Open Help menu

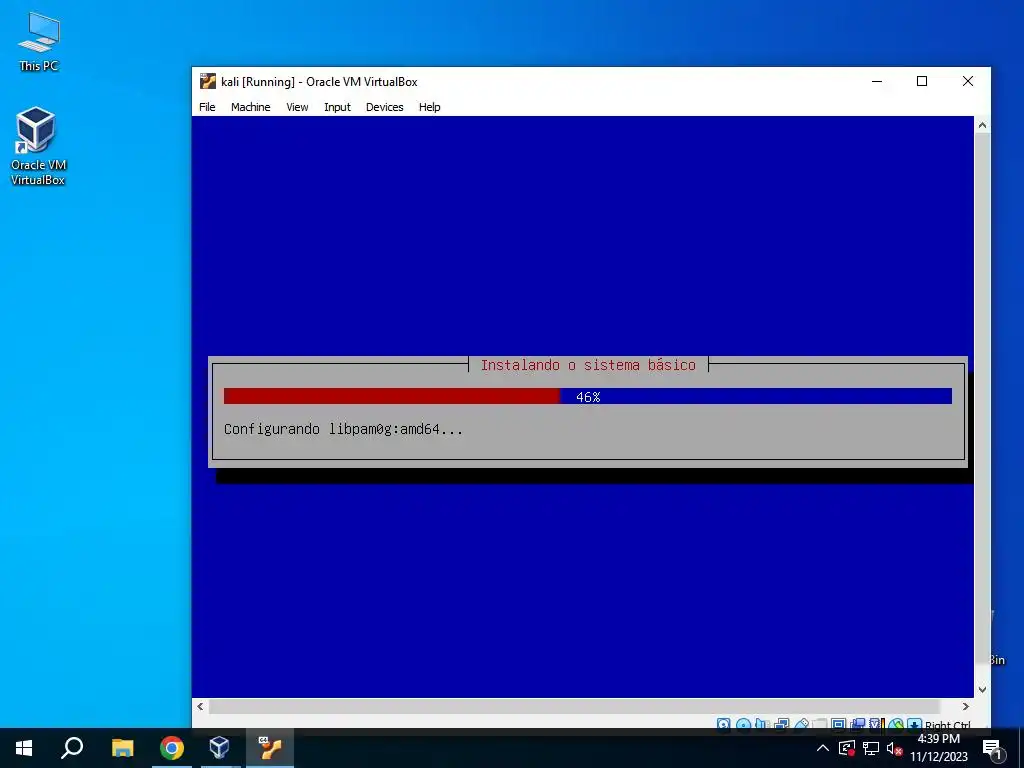click(429, 107)
